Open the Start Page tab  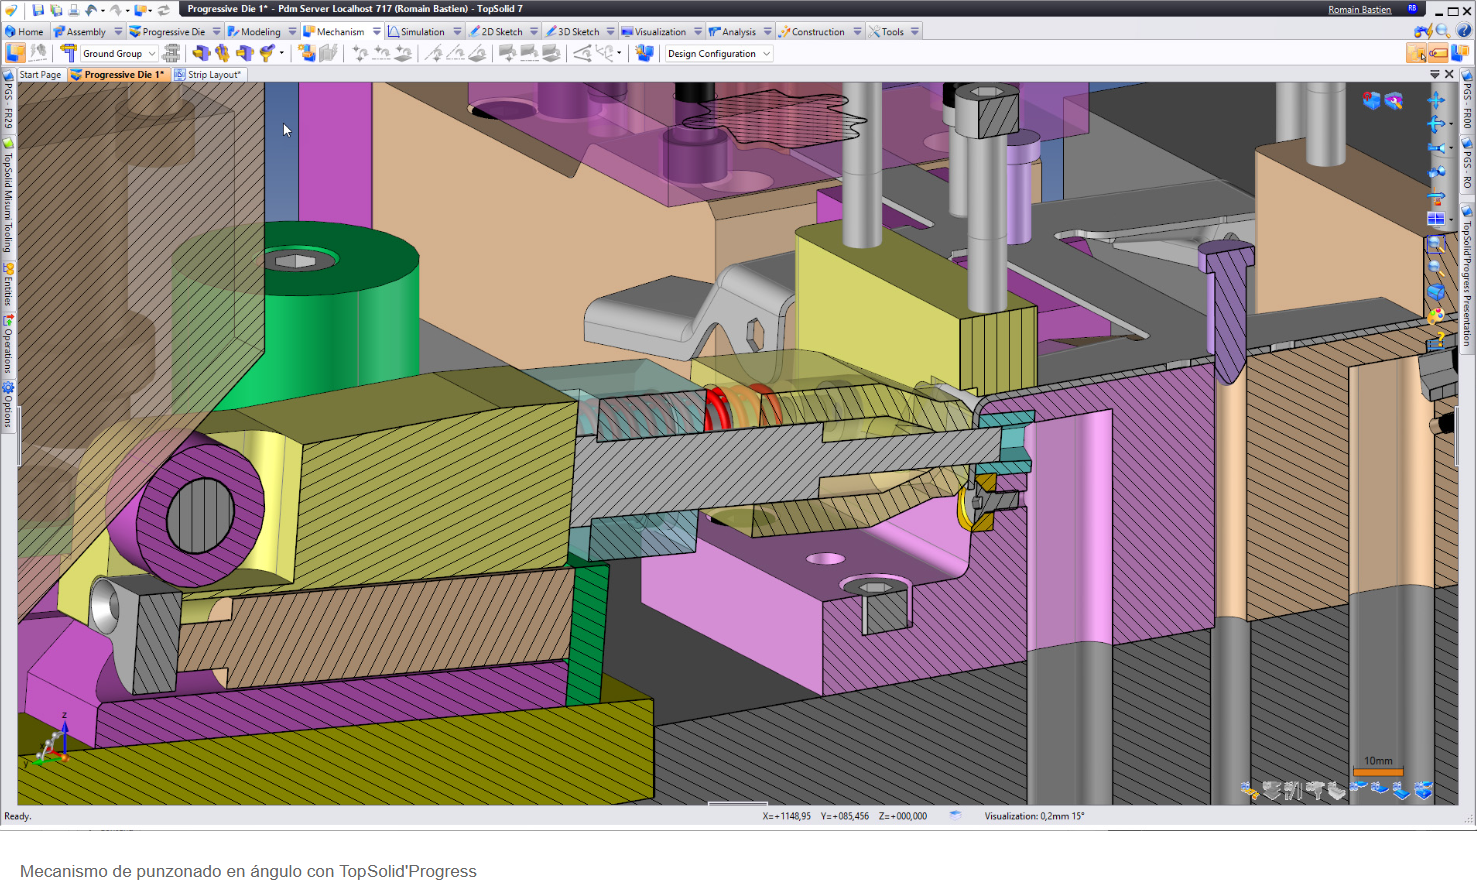[x=40, y=75]
